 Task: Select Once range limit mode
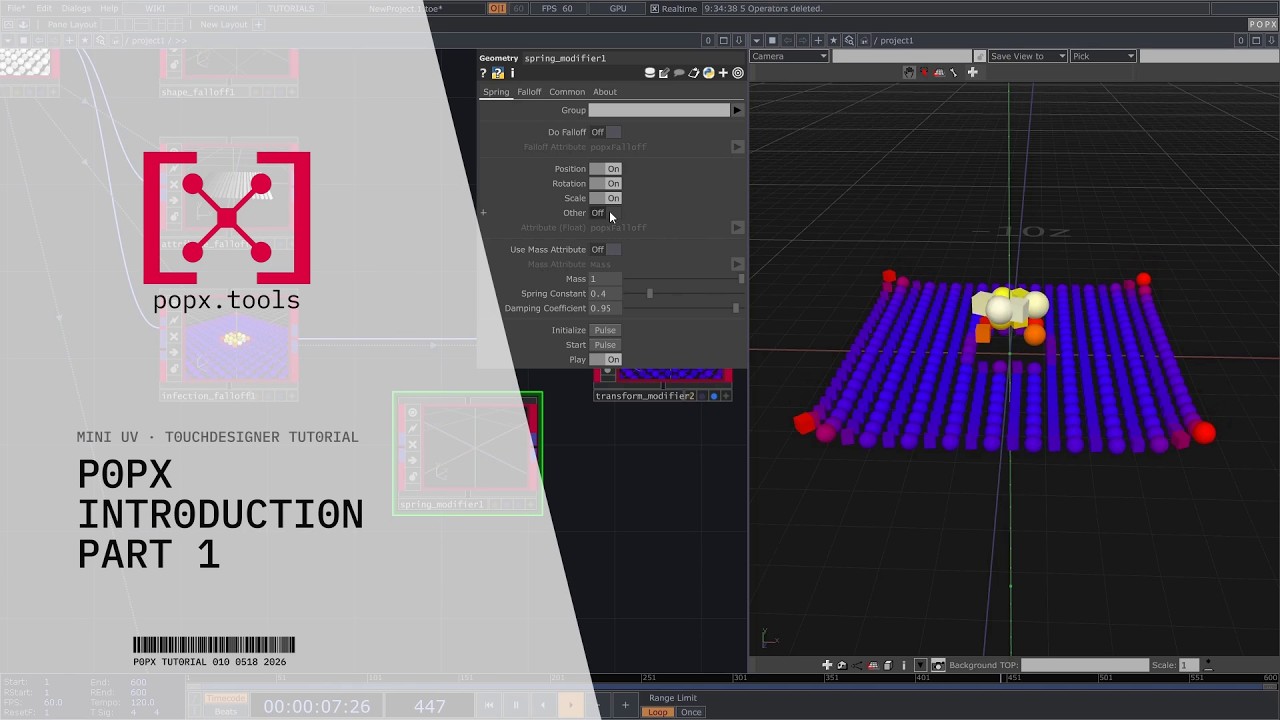pyautogui.click(x=691, y=712)
